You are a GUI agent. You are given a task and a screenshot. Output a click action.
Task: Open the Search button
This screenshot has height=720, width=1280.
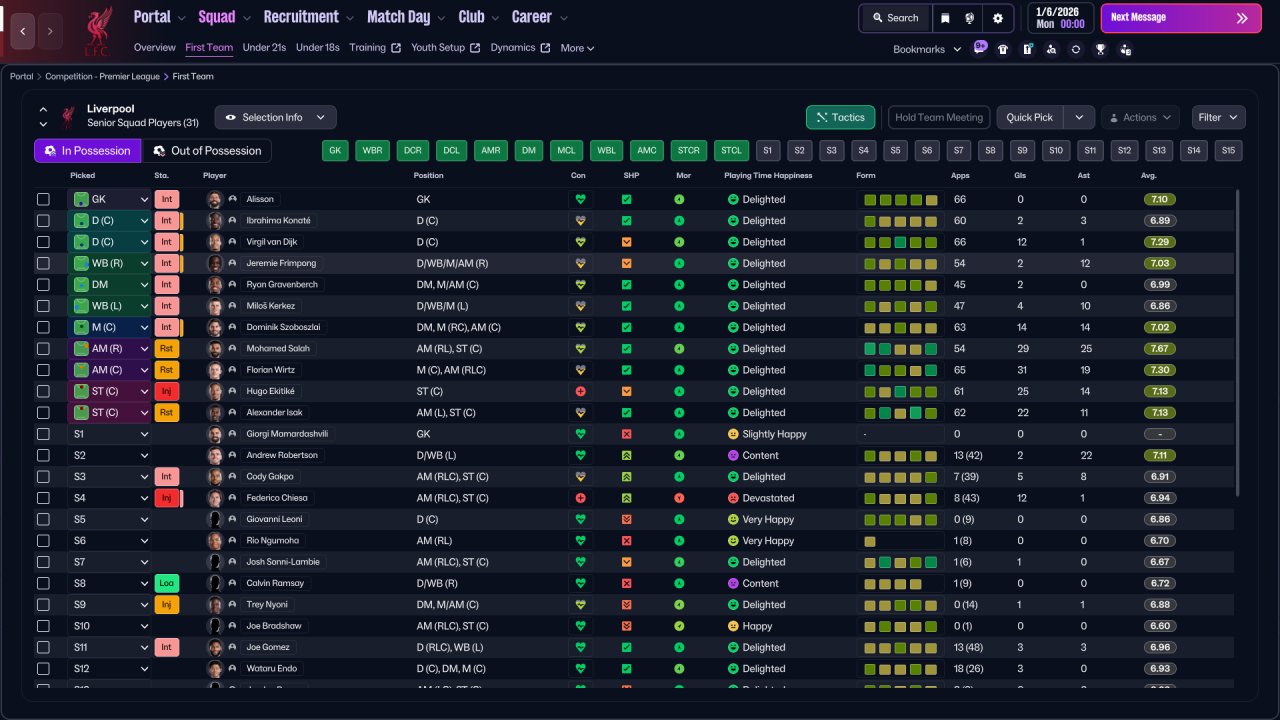(895, 18)
